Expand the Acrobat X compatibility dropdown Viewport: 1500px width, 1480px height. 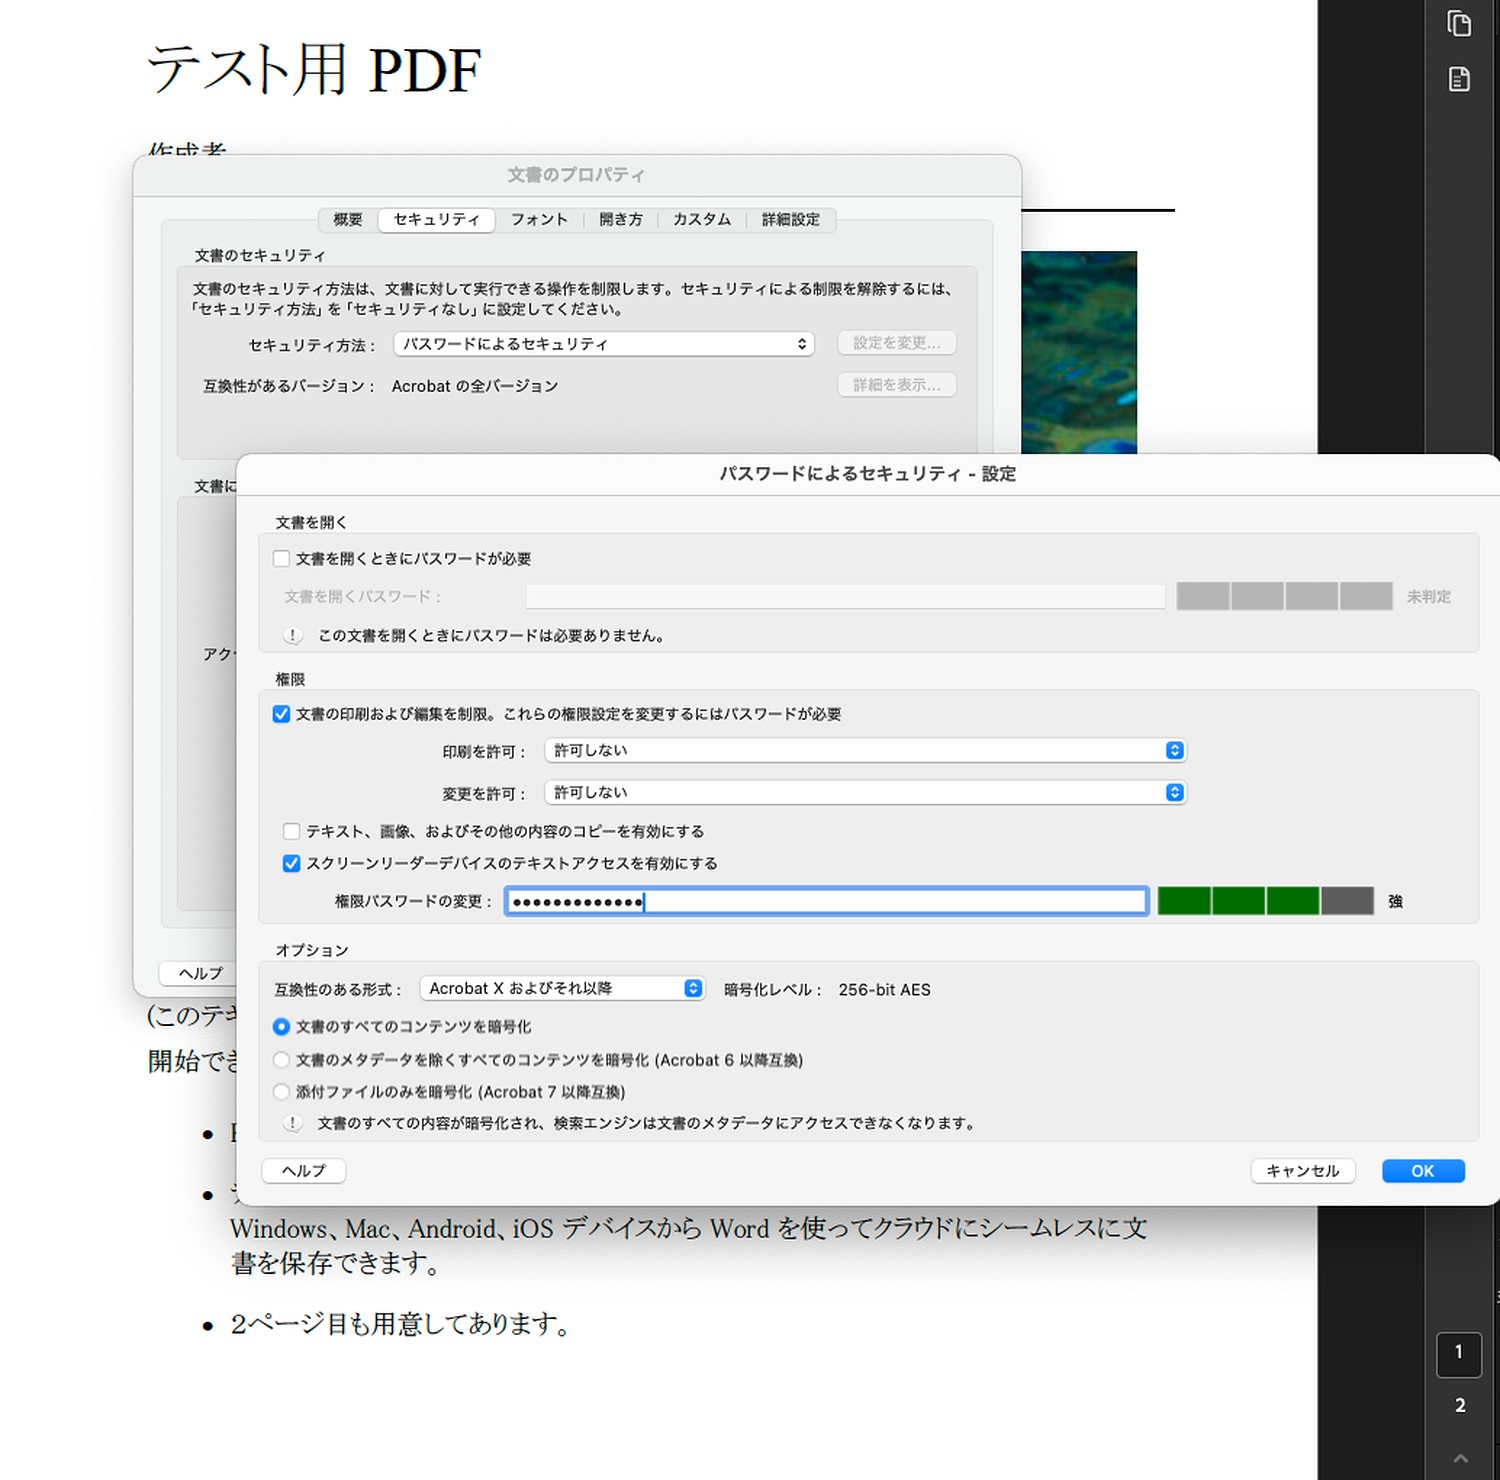pyautogui.click(x=562, y=988)
